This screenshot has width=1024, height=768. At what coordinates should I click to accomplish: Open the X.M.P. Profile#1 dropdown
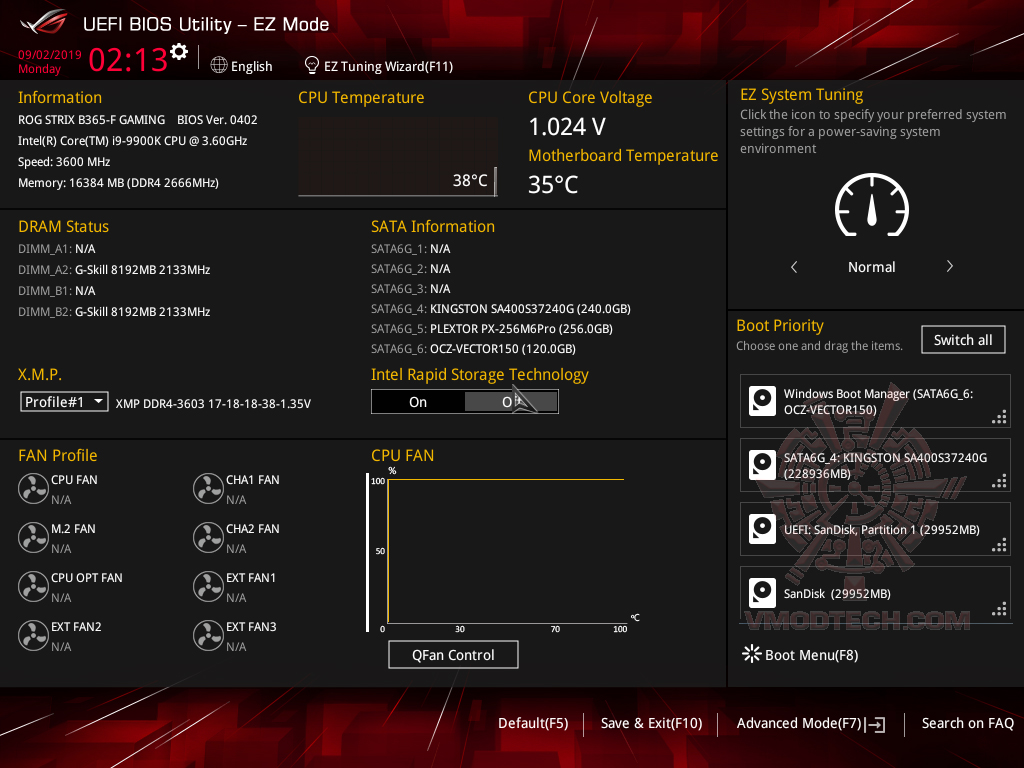pos(65,401)
